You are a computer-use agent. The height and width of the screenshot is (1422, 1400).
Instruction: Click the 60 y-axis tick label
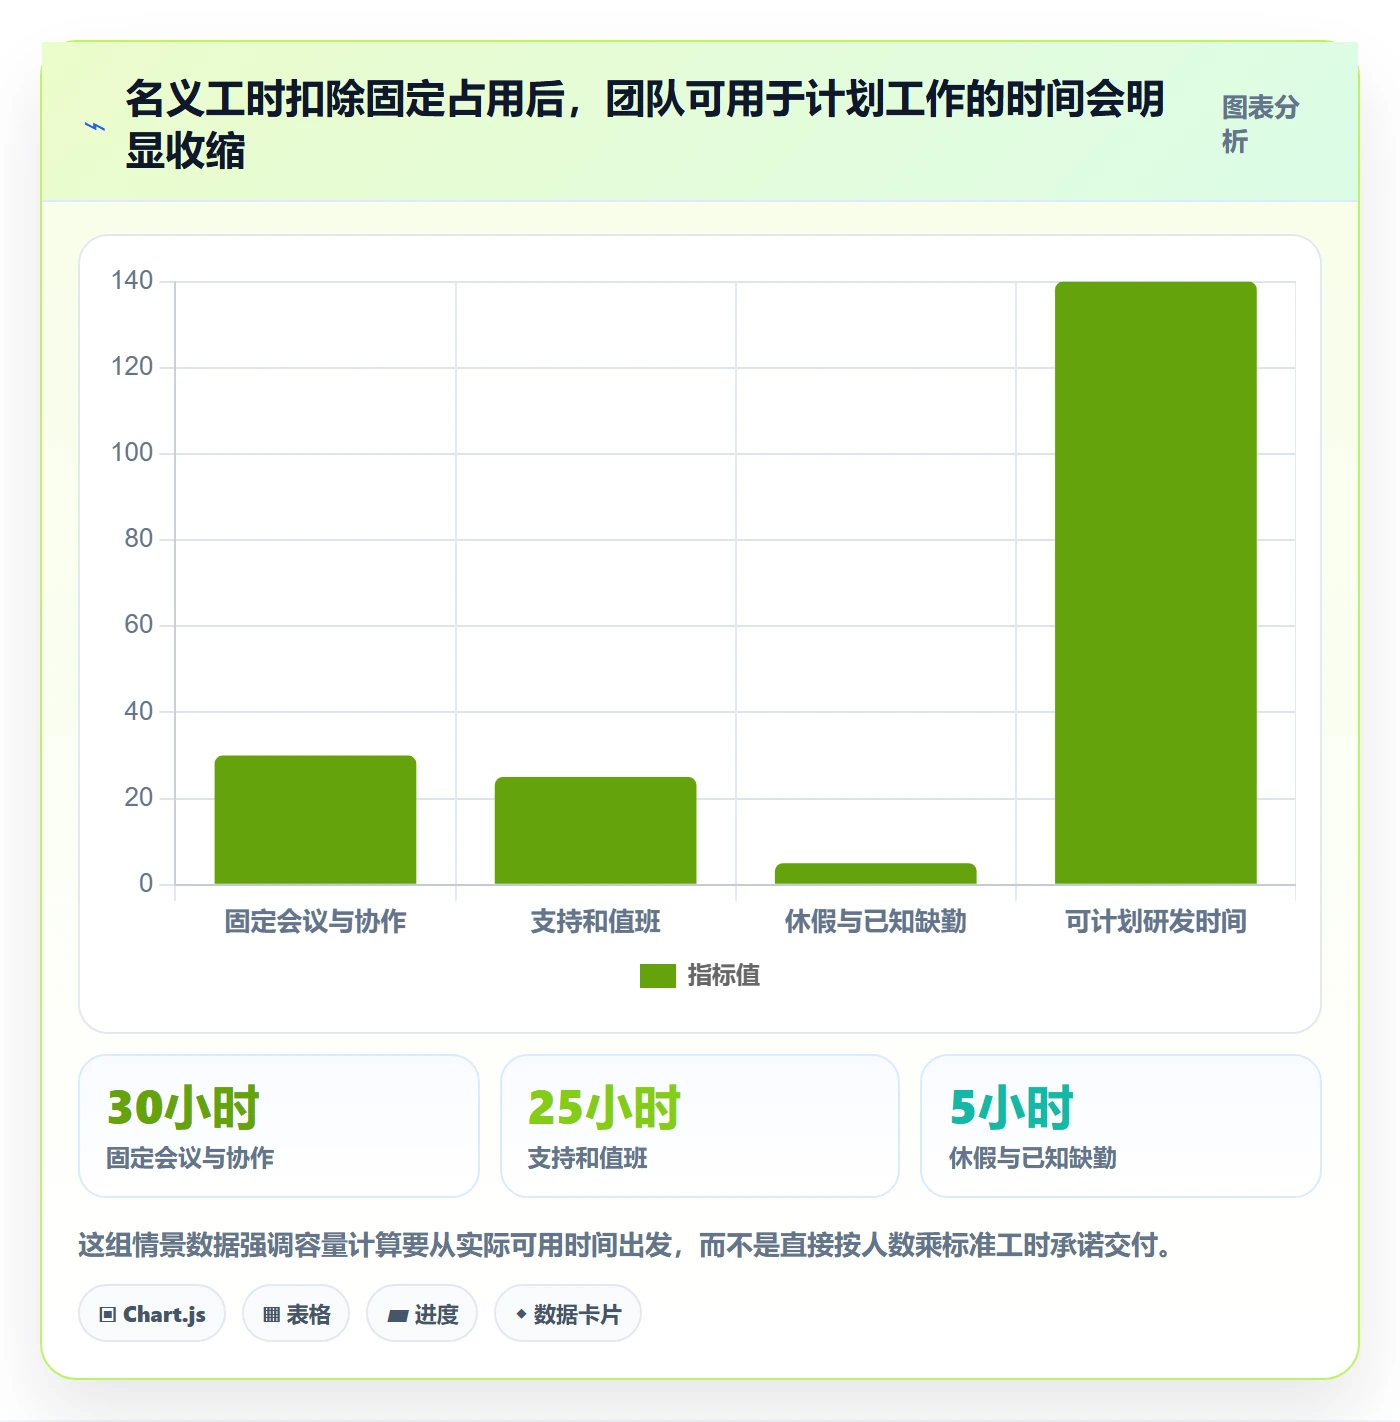pos(139,625)
